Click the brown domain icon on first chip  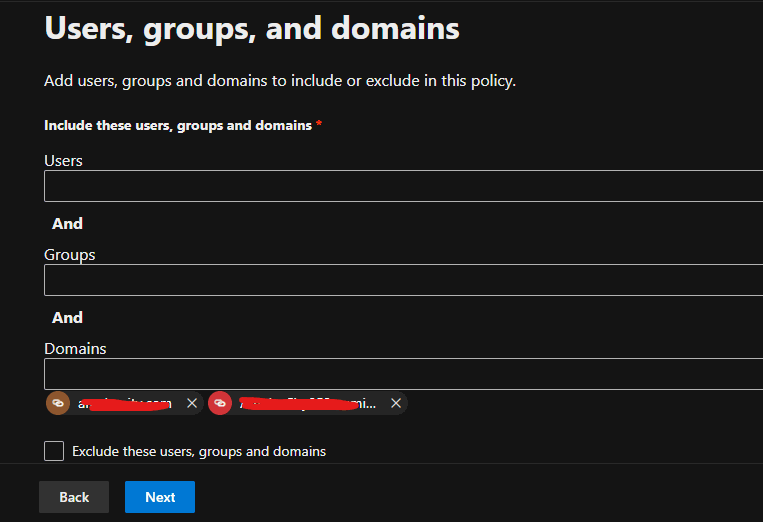58,403
